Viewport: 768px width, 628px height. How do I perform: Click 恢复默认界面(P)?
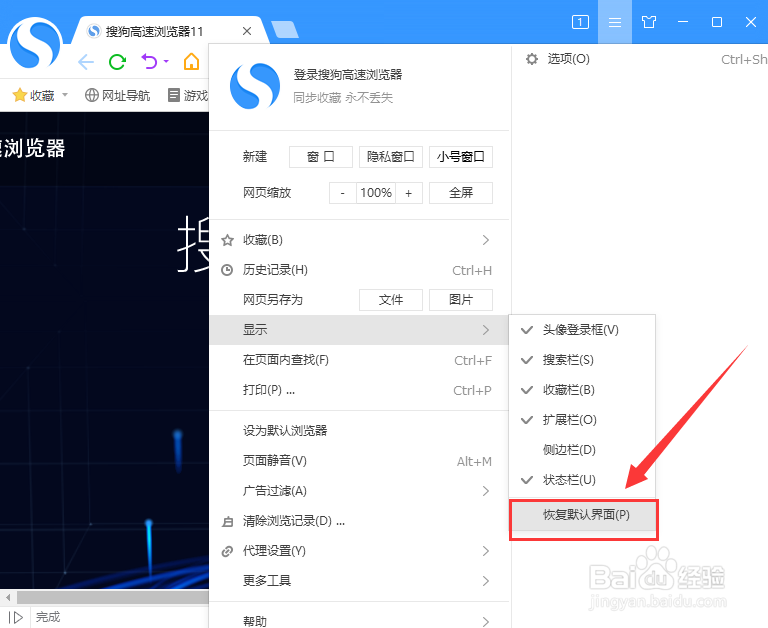tap(583, 515)
